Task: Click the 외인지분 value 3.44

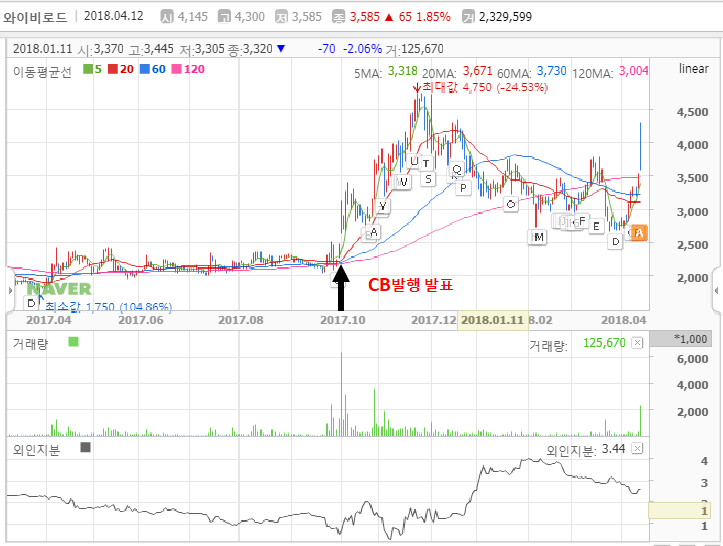Action: [613, 449]
